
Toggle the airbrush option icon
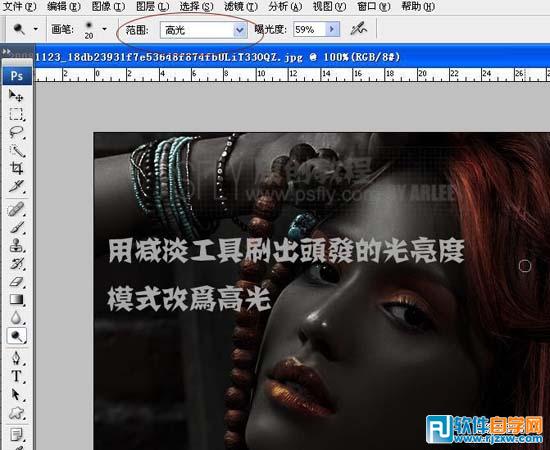[358, 29]
